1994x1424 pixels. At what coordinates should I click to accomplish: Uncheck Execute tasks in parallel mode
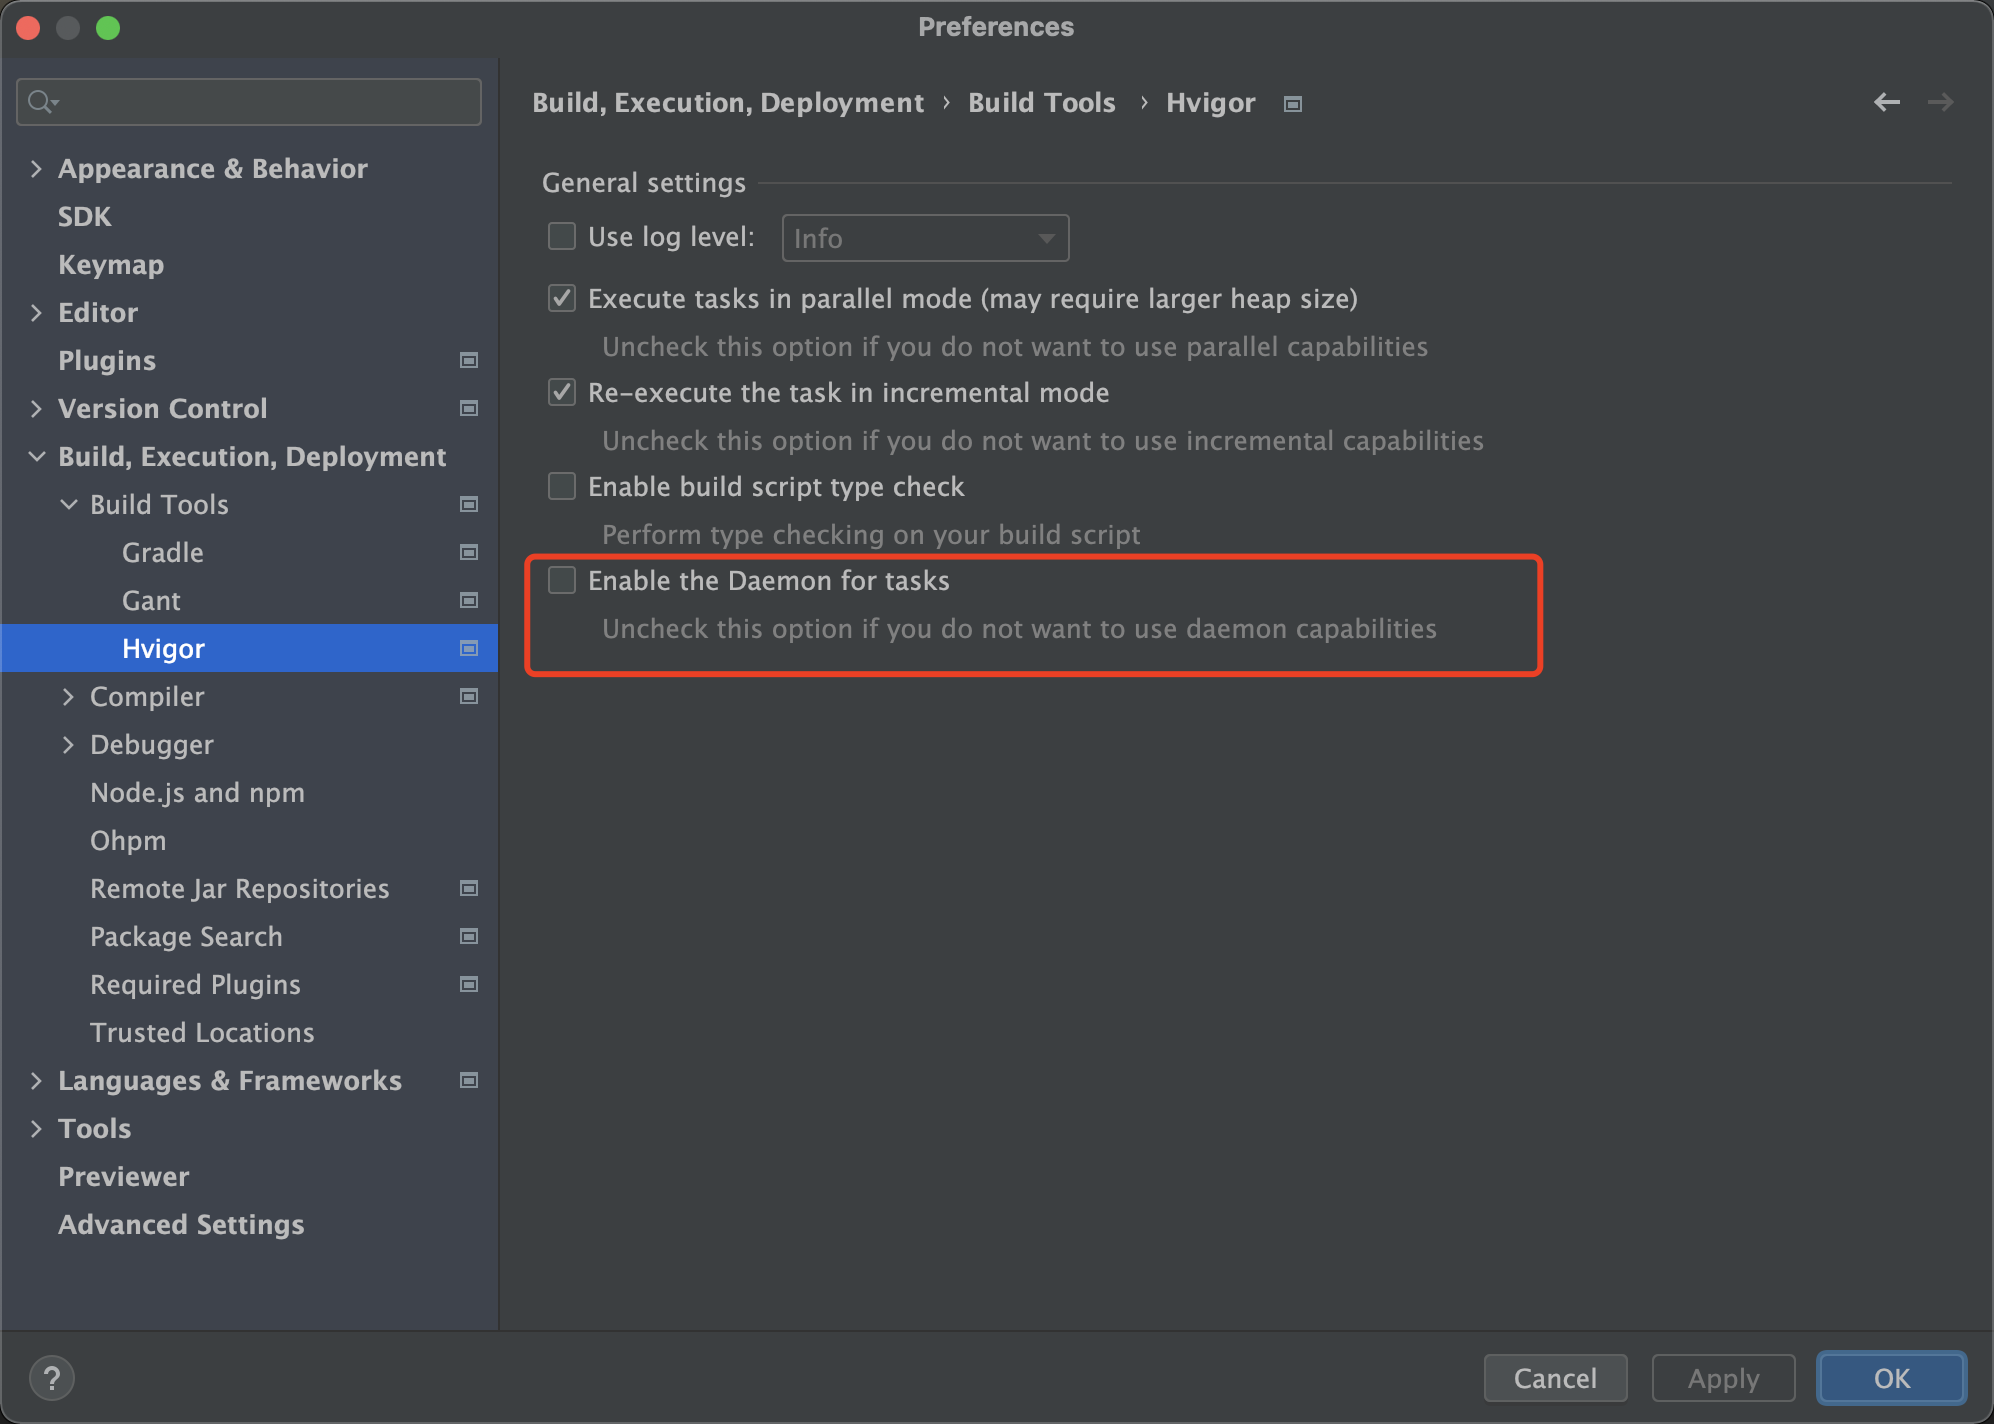tap(562, 298)
